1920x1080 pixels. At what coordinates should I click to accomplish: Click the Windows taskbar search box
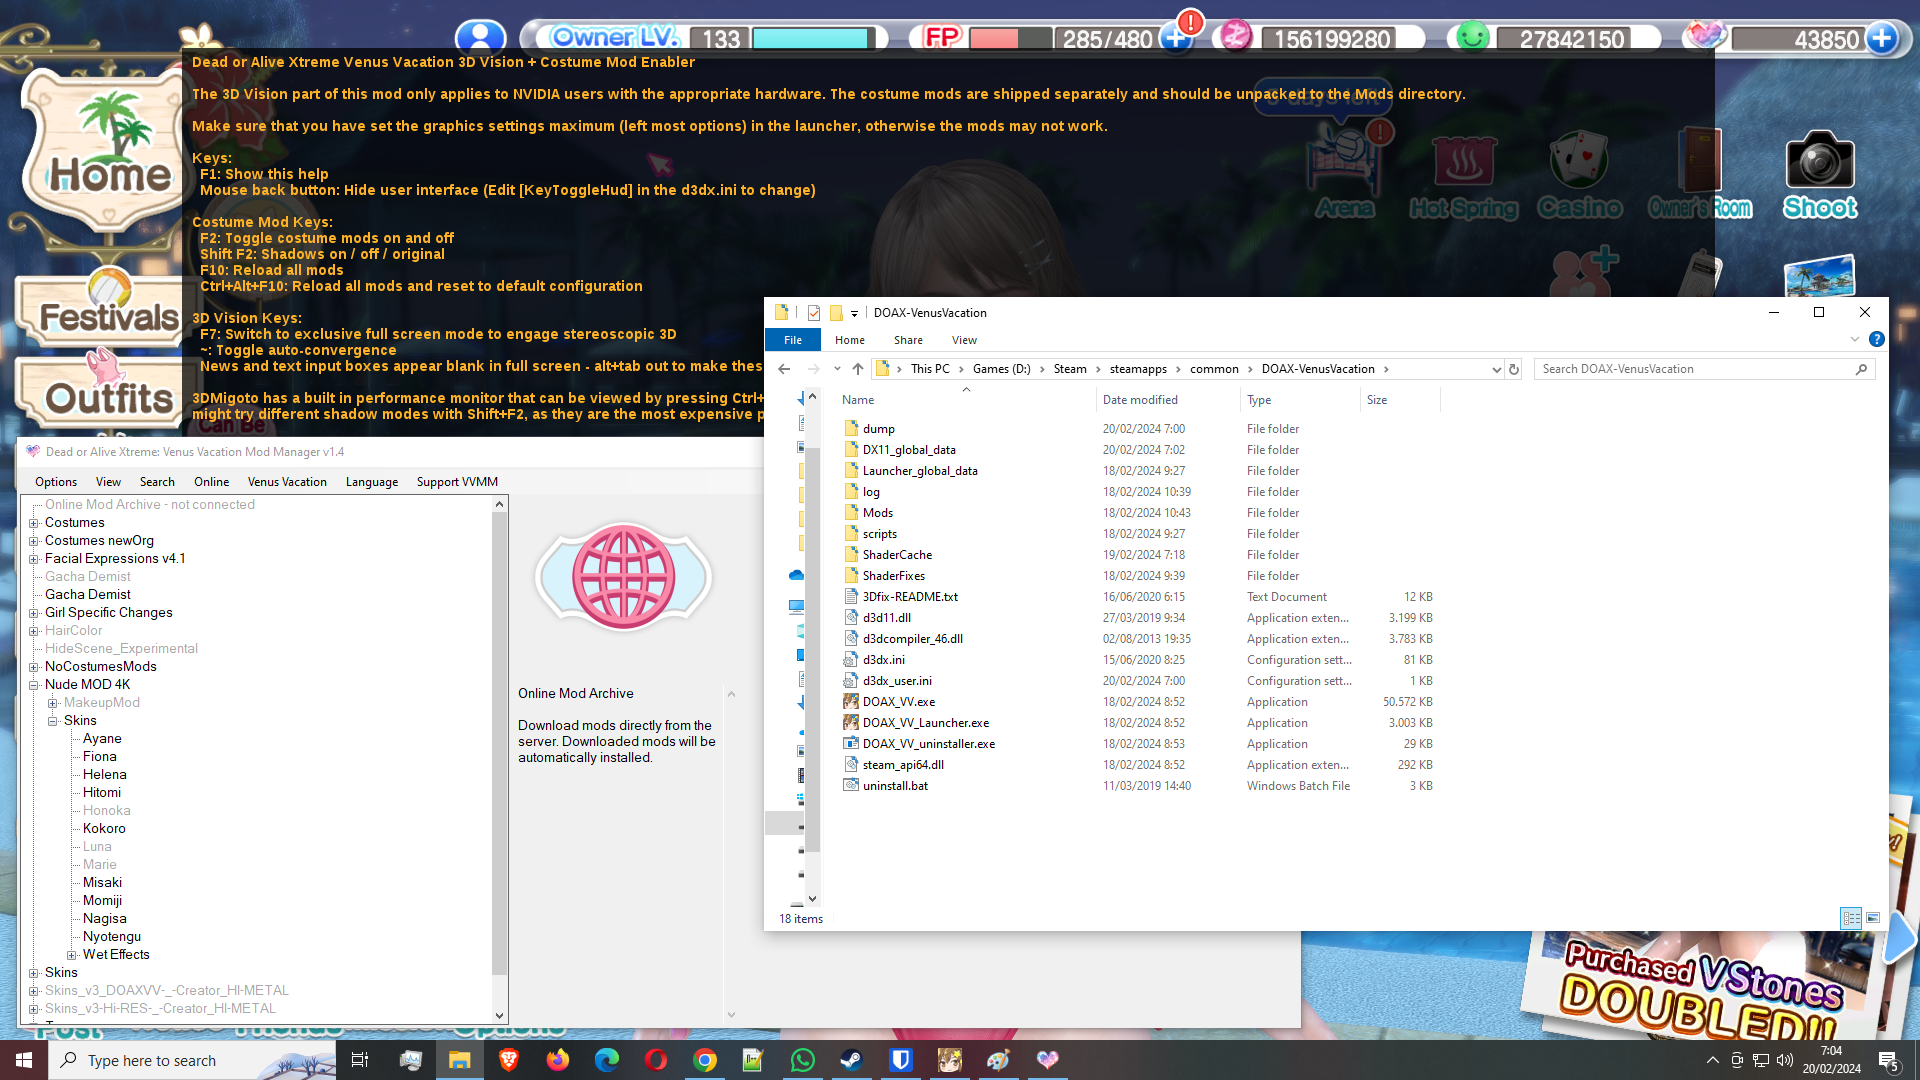coord(192,1060)
